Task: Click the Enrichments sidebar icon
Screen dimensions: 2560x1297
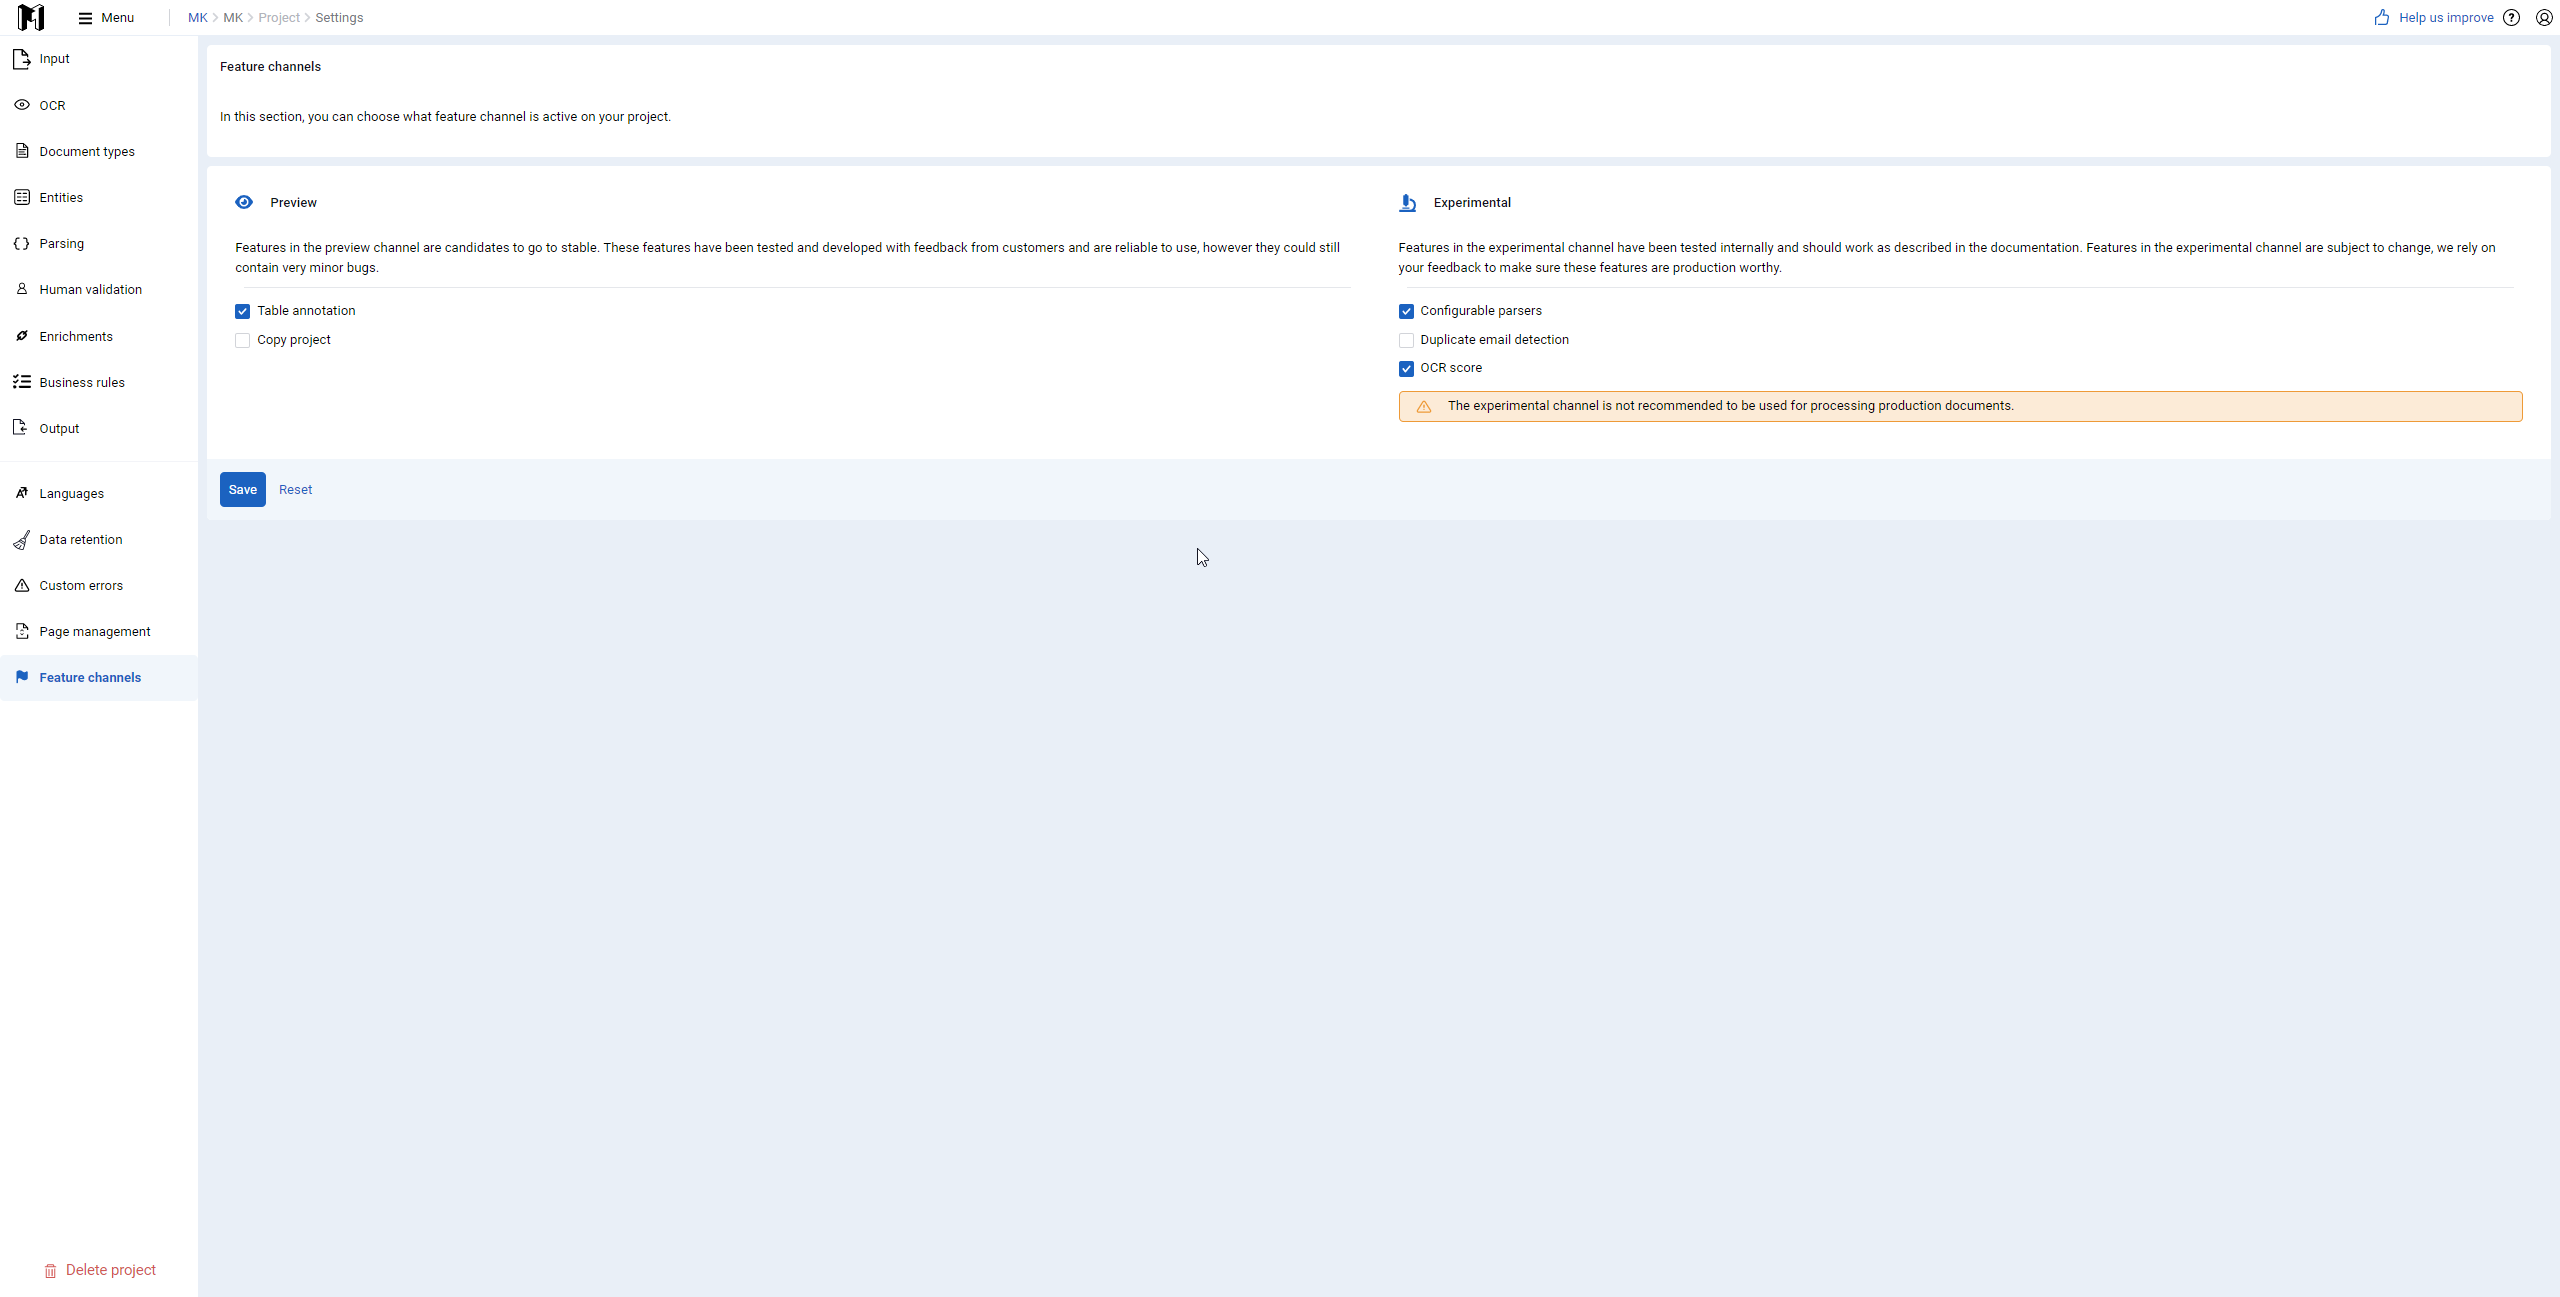Action: 22,336
